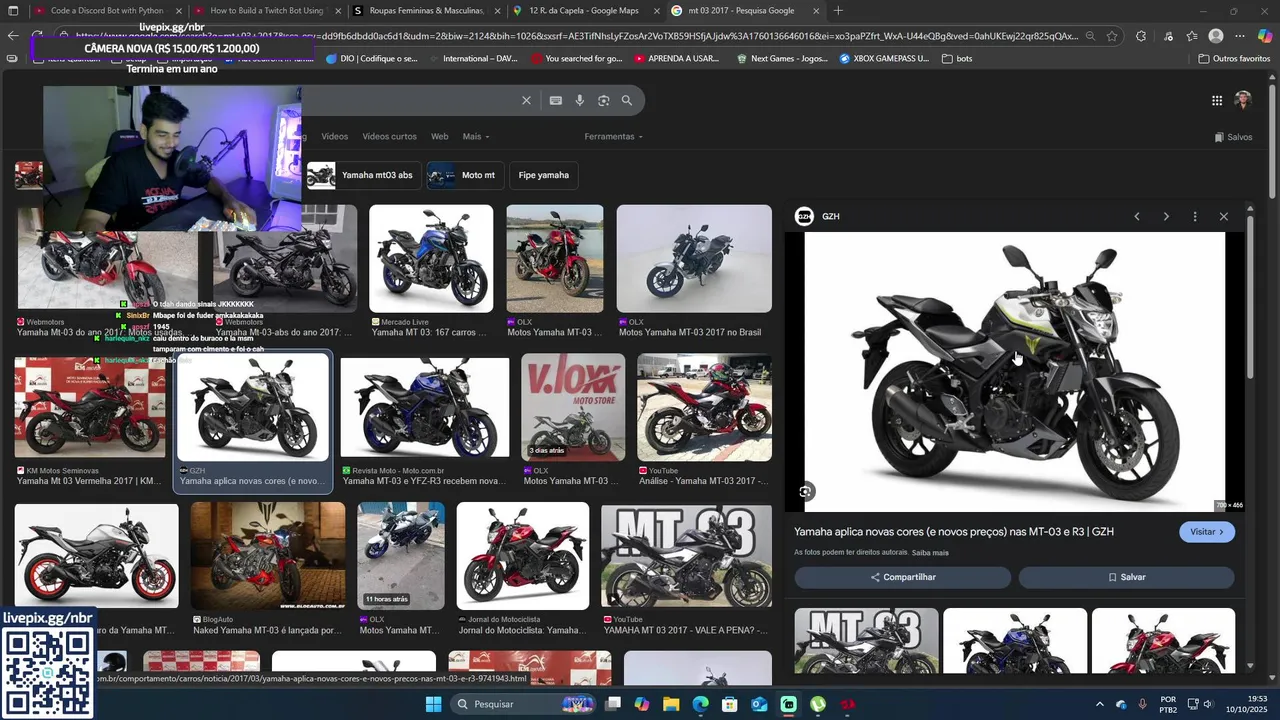Open the bots bookmarks folder

coord(956,58)
